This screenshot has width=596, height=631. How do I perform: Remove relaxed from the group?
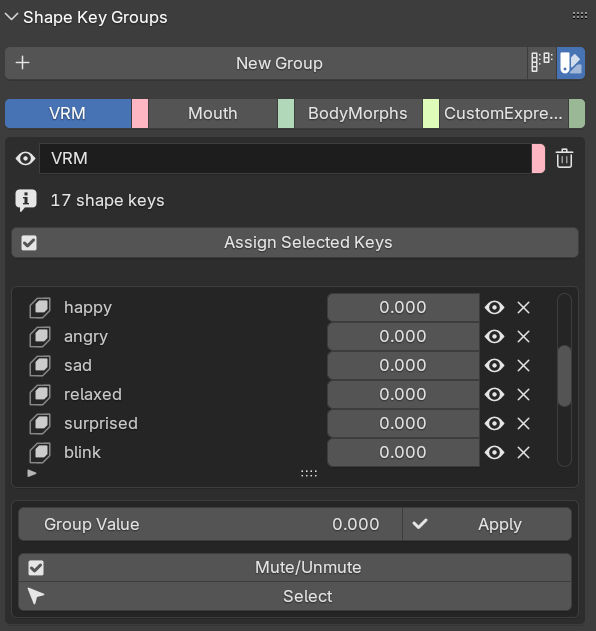coord(523,394)
